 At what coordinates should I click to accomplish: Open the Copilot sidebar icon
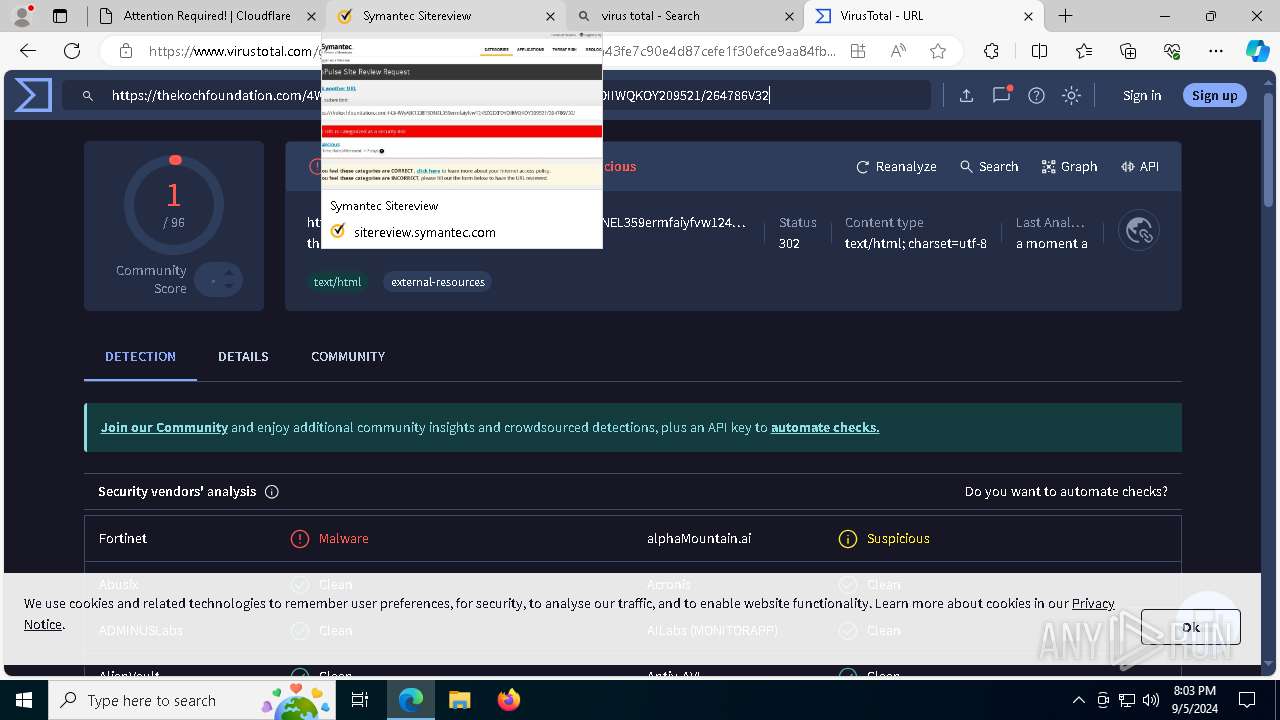click(1258, 51)
